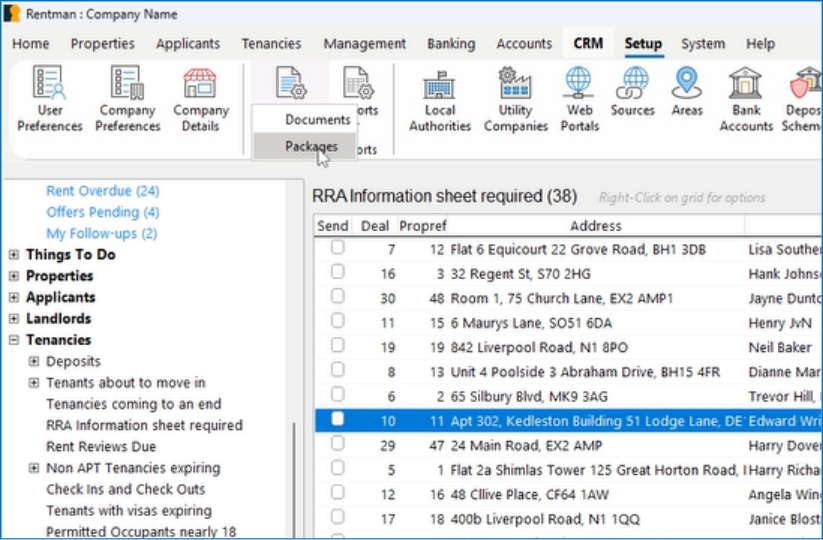
Task: Expand the Applicants tree node
Action: 14,298
